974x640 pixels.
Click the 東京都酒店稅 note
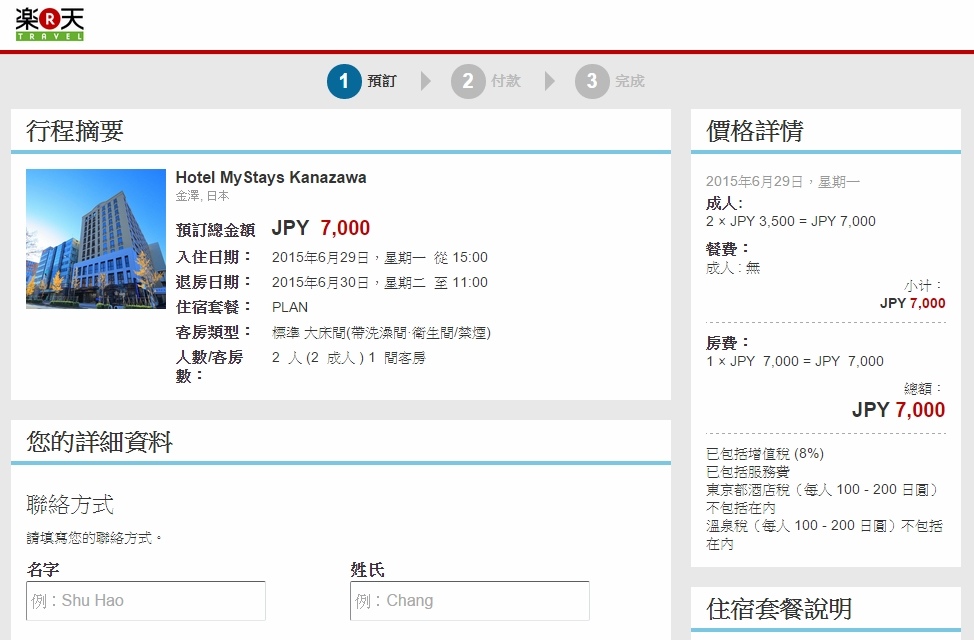[x=822, y=499]
